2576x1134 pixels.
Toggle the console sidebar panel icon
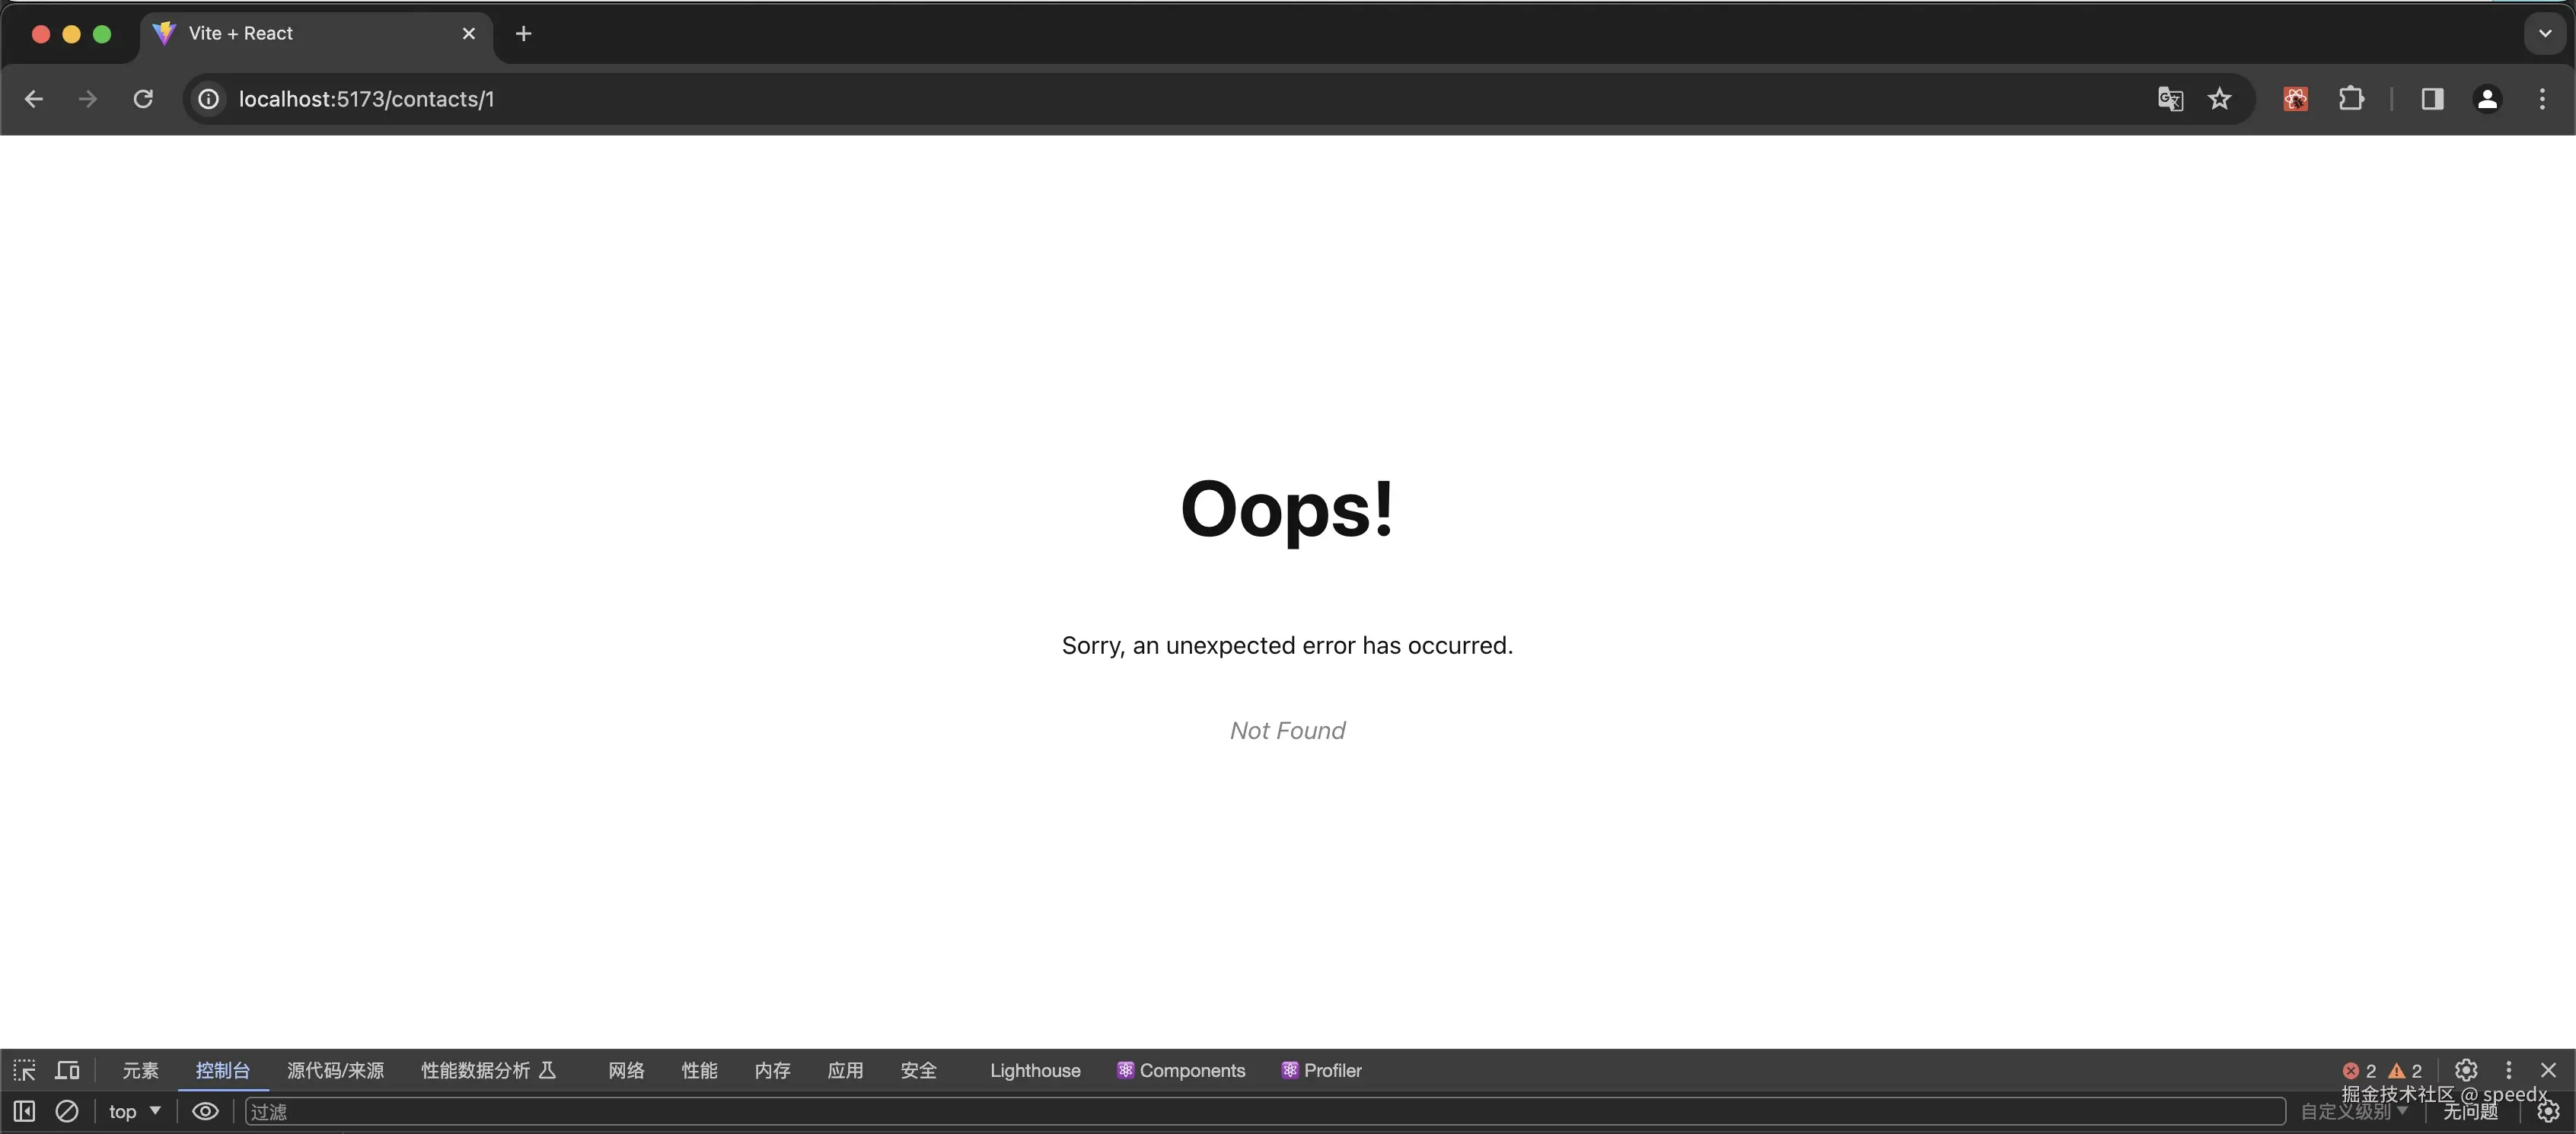tap(24, 1111)
